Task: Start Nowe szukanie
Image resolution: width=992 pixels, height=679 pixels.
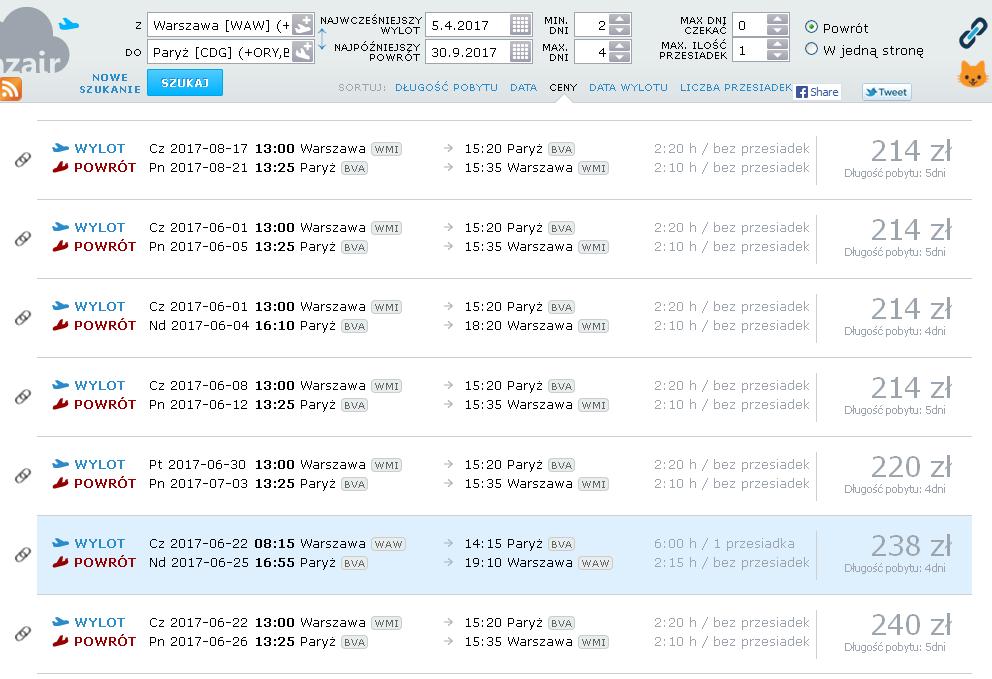Action: [110, 83]
